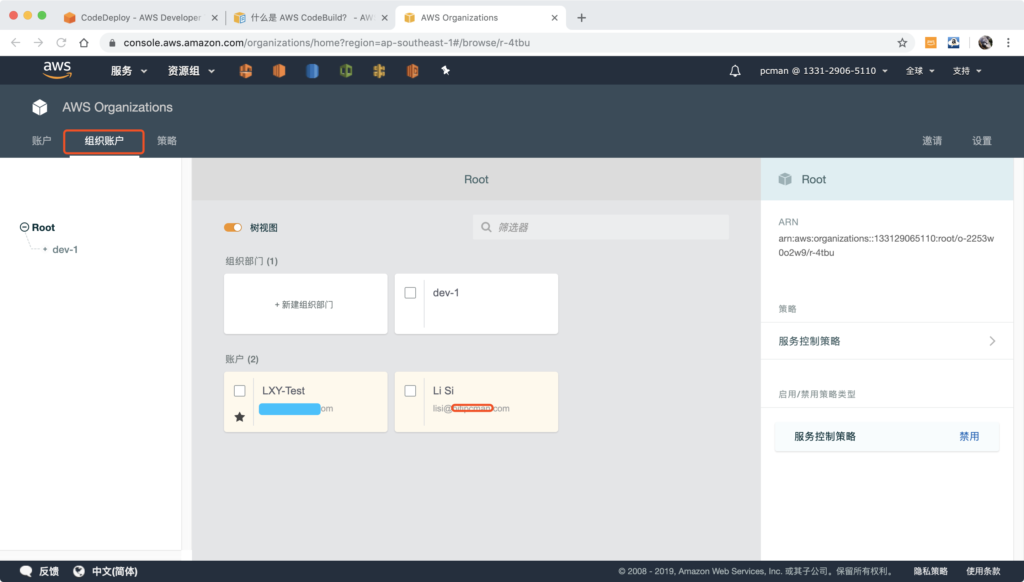Click the AWS logo home icon
This screenshot has height=582, width=1024.
tap(57, 70)
